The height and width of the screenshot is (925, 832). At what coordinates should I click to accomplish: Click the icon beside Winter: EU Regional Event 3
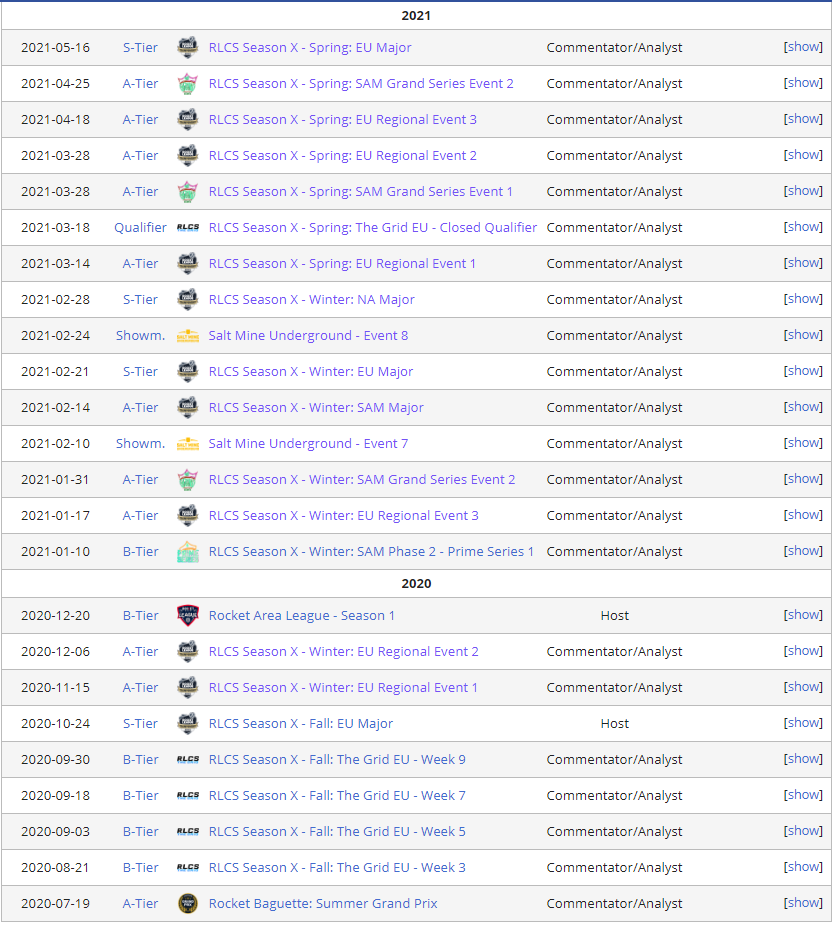click(188, 516)
